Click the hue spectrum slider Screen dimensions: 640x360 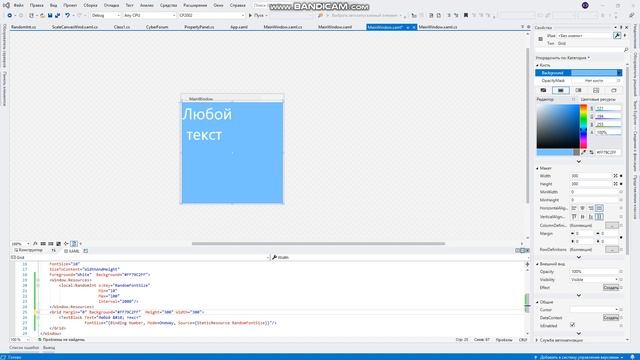coord(584,126)
